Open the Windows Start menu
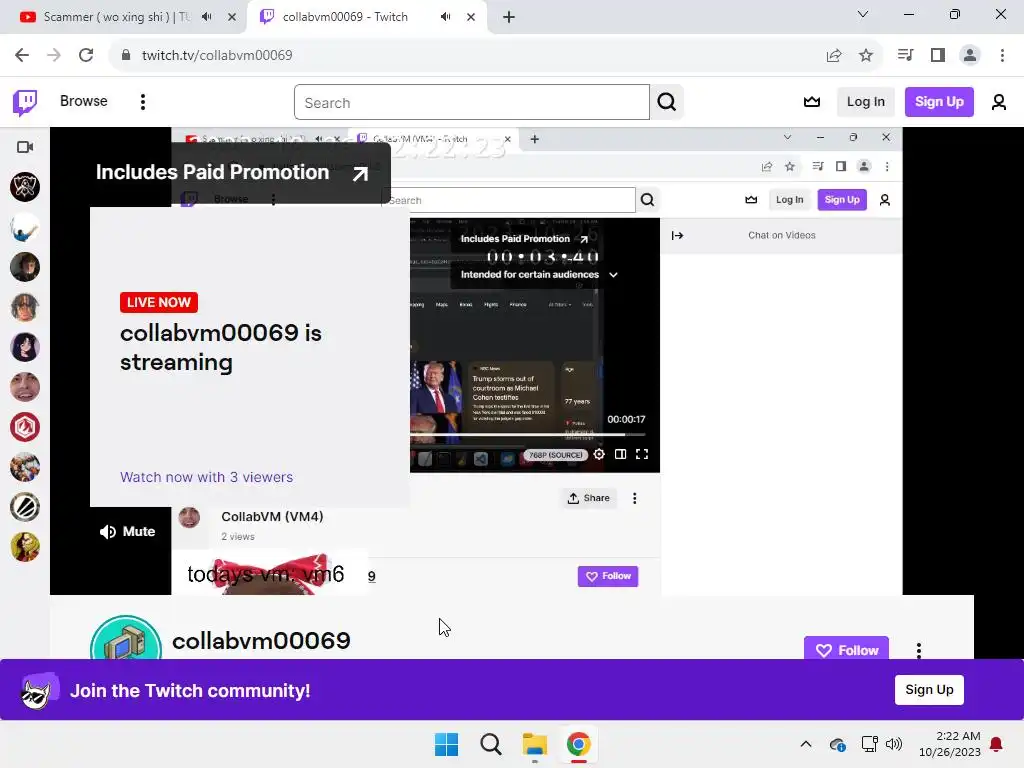Image resolution: width=1024 pixels, height=768 pixels. tap(447, 744)
